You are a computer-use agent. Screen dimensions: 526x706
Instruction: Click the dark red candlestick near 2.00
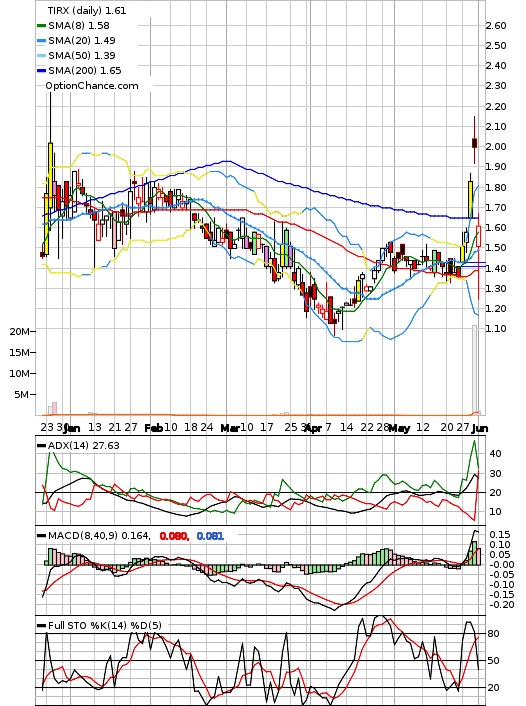pyautogui.click(x=474, y=143)
